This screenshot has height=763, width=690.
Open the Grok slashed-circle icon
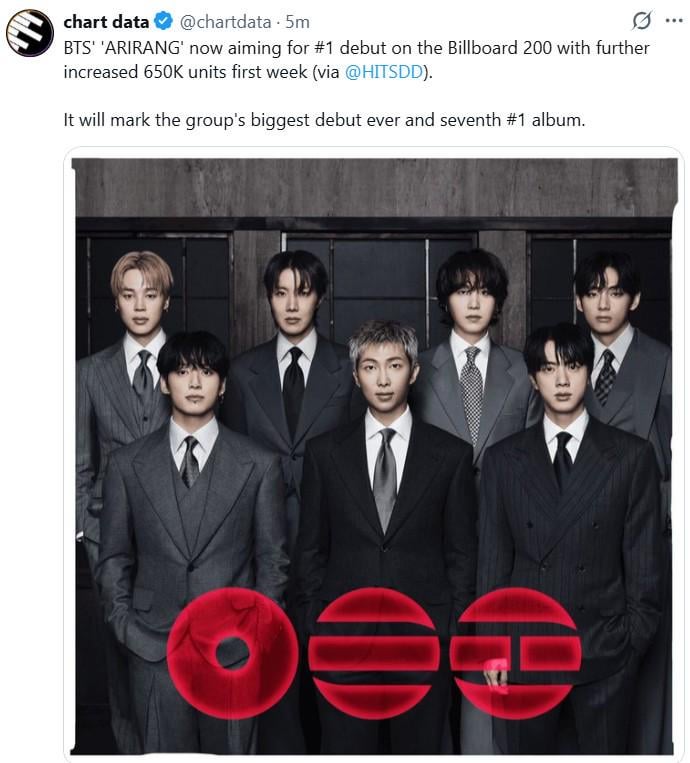642,21
